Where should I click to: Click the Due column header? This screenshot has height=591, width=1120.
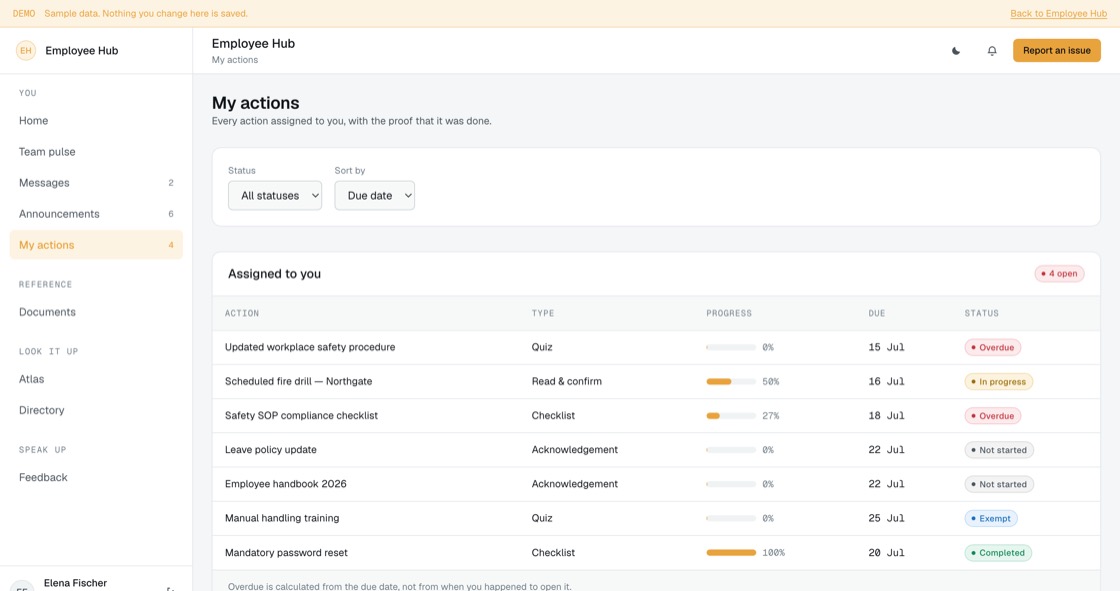877,314
